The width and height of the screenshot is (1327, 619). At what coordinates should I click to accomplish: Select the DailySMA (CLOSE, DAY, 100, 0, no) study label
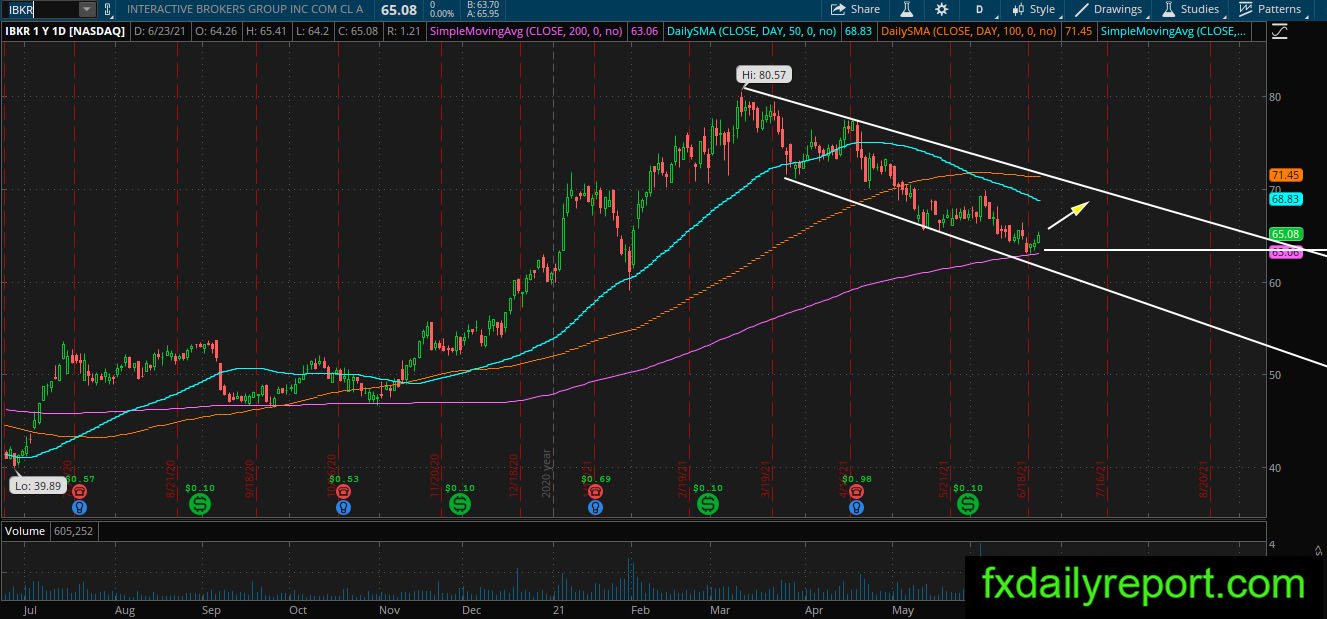coord(968,31)
